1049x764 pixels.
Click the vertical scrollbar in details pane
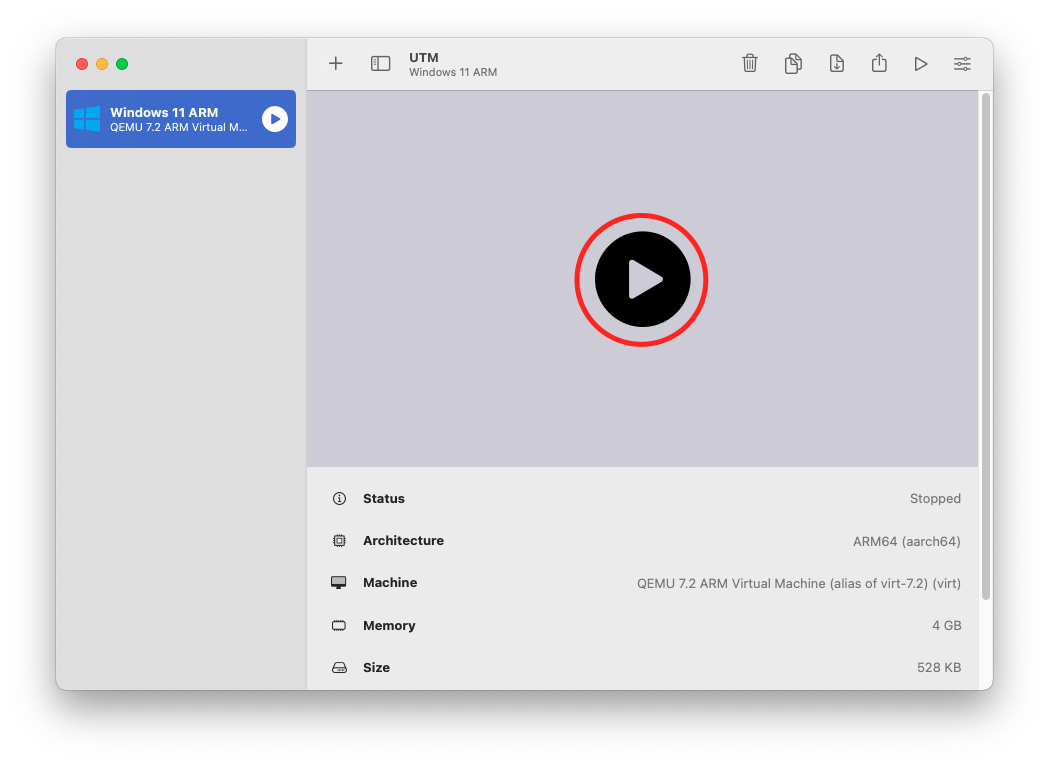(x=986, y=345)
